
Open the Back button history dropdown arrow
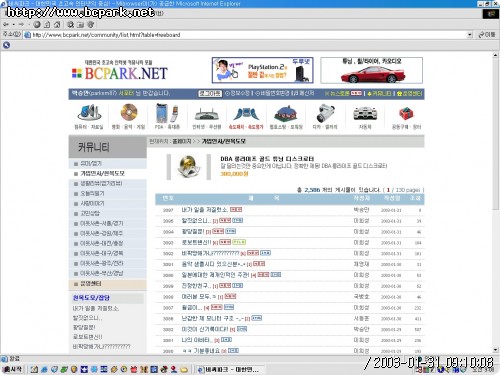[13, 24]
